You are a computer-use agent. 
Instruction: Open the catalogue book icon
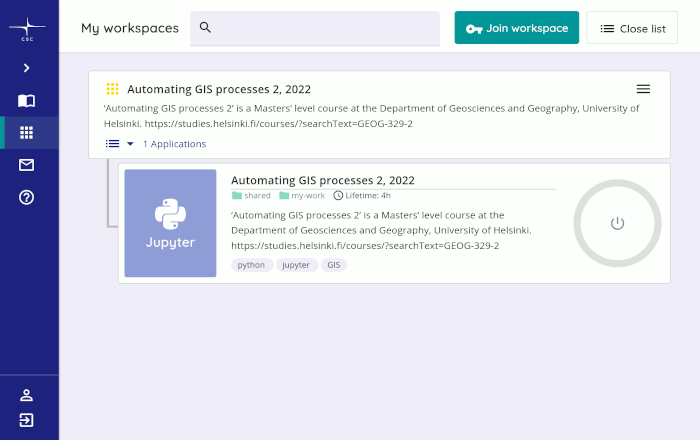click(x=26, y=101)
